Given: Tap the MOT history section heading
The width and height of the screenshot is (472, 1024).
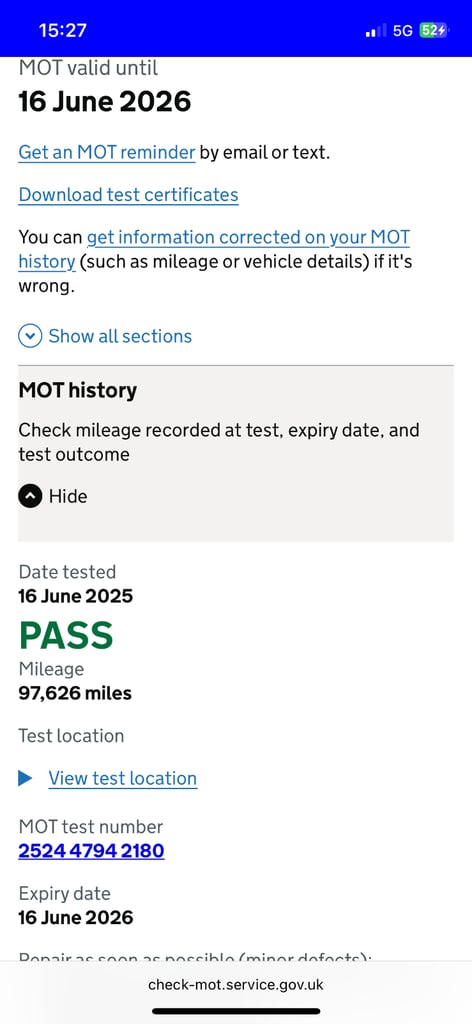Looking at the screenshot, I should pos(78,391).
